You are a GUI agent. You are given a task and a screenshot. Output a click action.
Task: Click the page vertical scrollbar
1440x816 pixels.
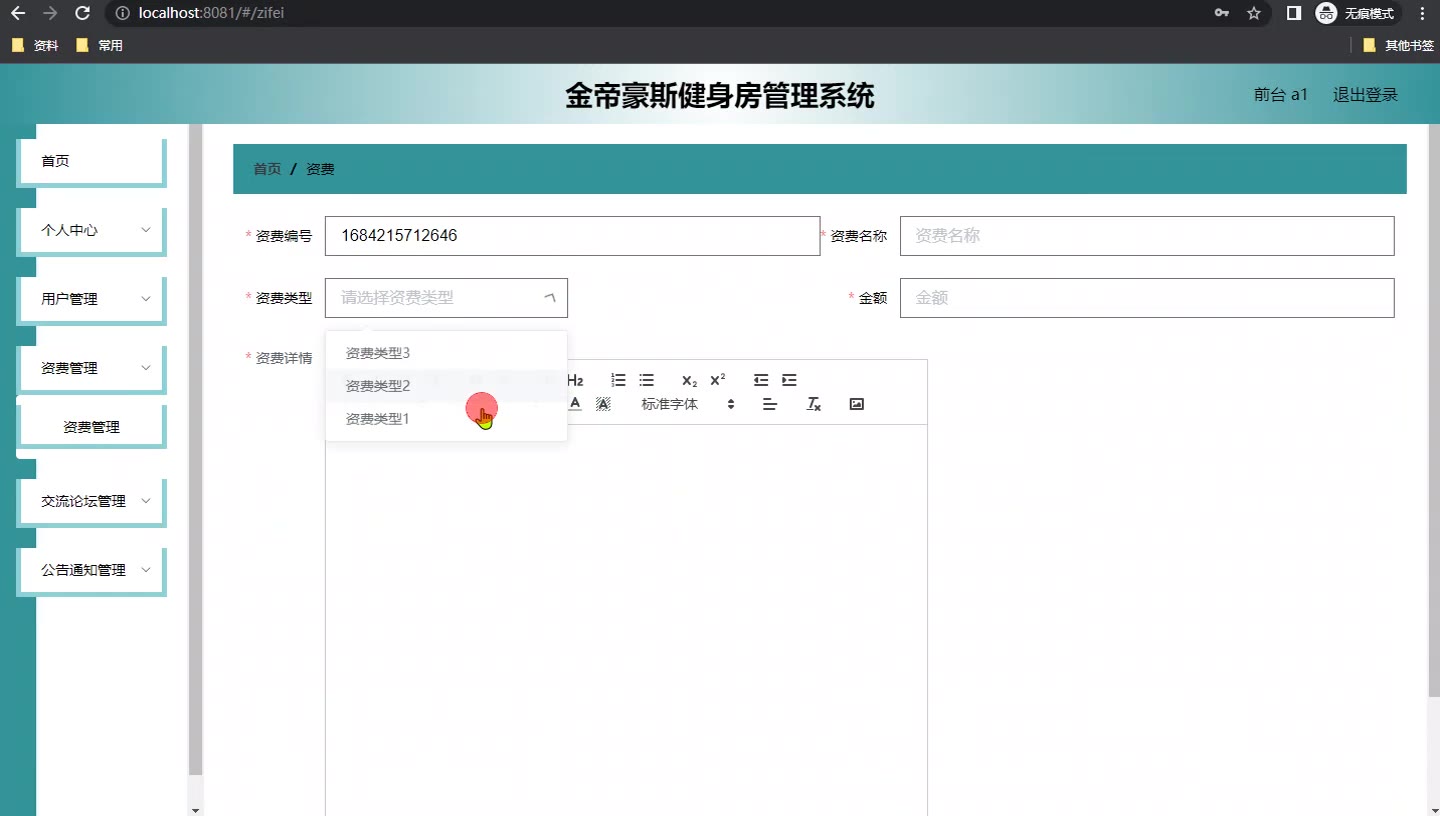pos(1434,410)
